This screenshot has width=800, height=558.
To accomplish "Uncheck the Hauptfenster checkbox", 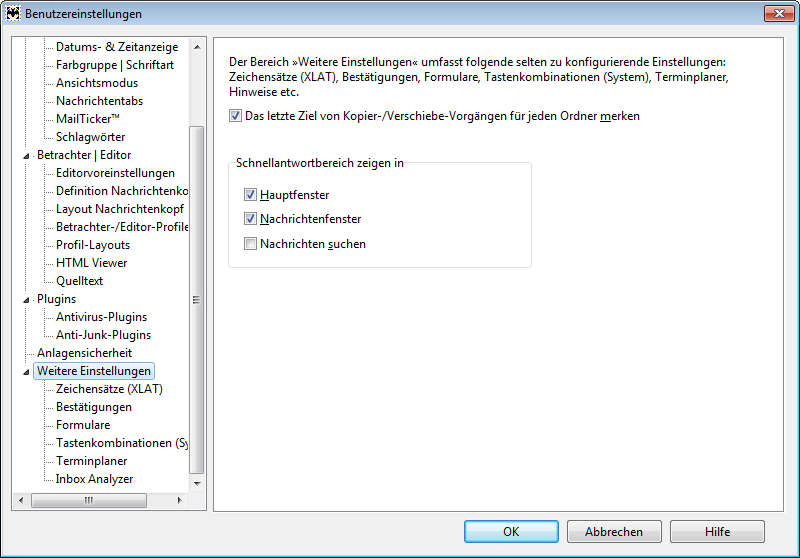I will (x=250, y=195).
